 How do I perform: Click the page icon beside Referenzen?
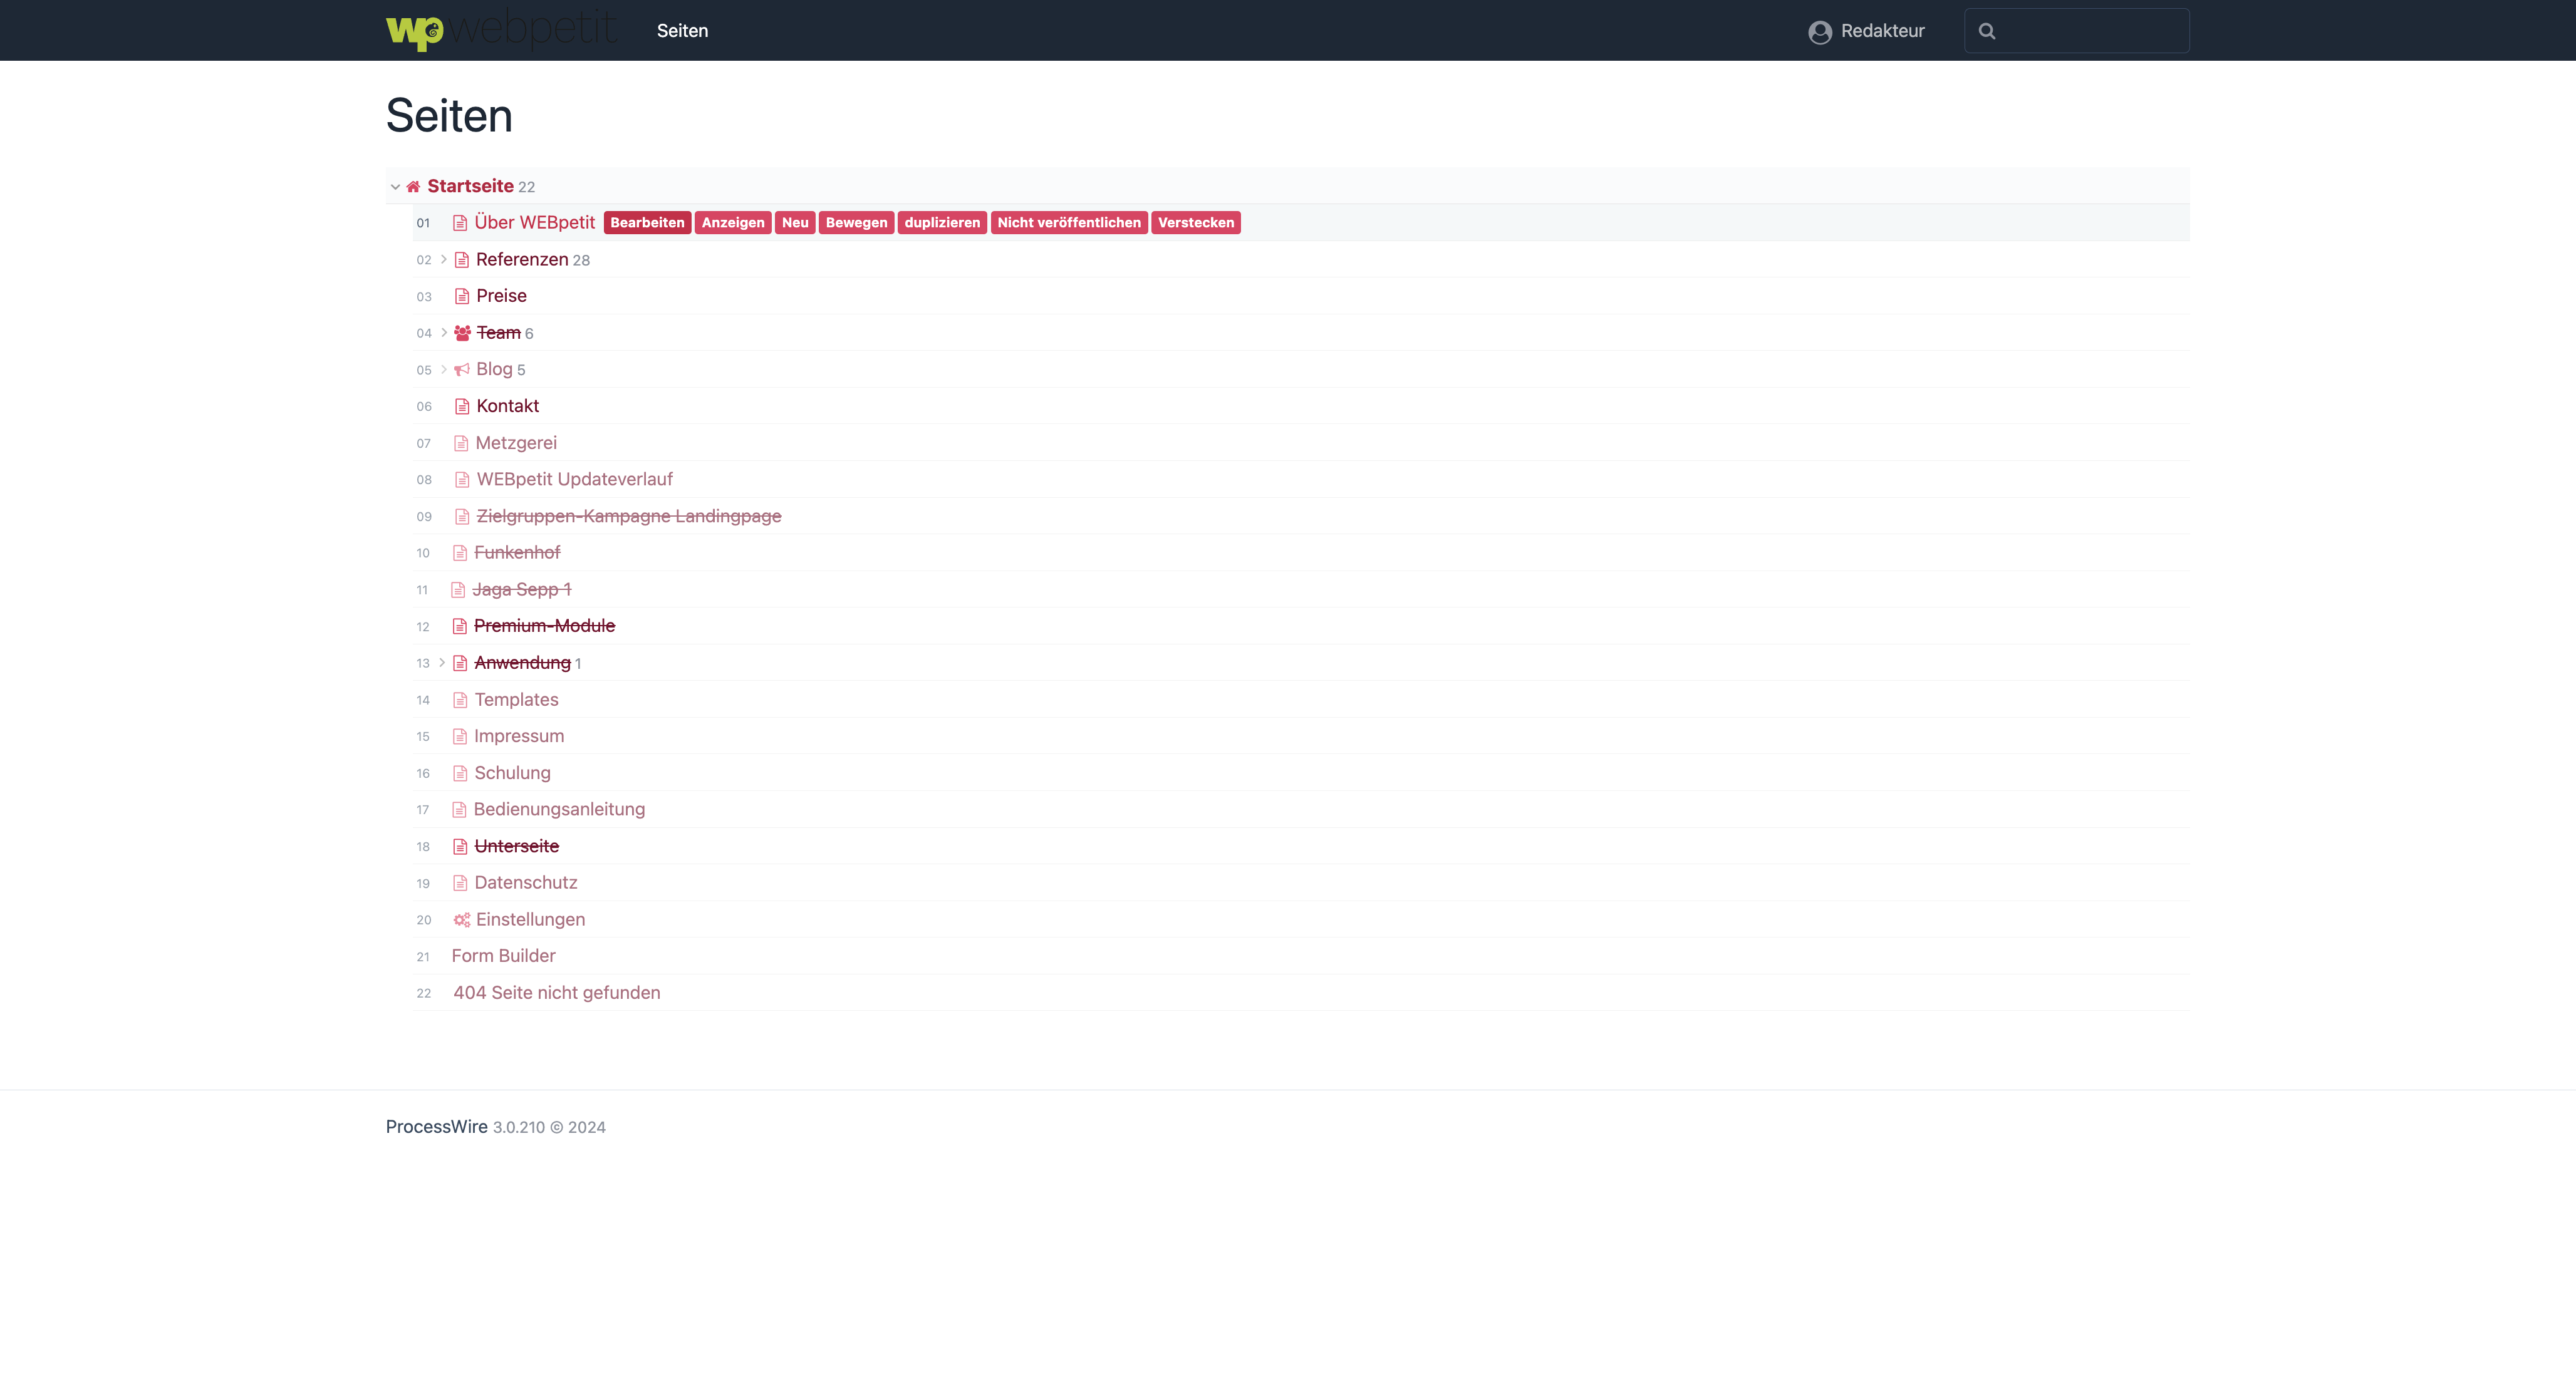[462, 260]
